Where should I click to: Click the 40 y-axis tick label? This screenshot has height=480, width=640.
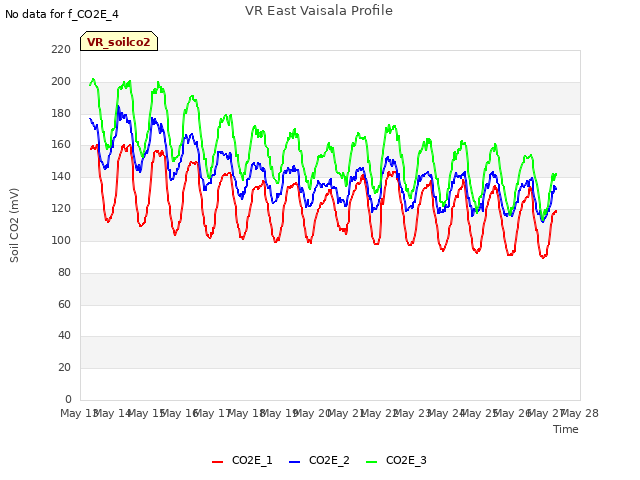point(64,336)
